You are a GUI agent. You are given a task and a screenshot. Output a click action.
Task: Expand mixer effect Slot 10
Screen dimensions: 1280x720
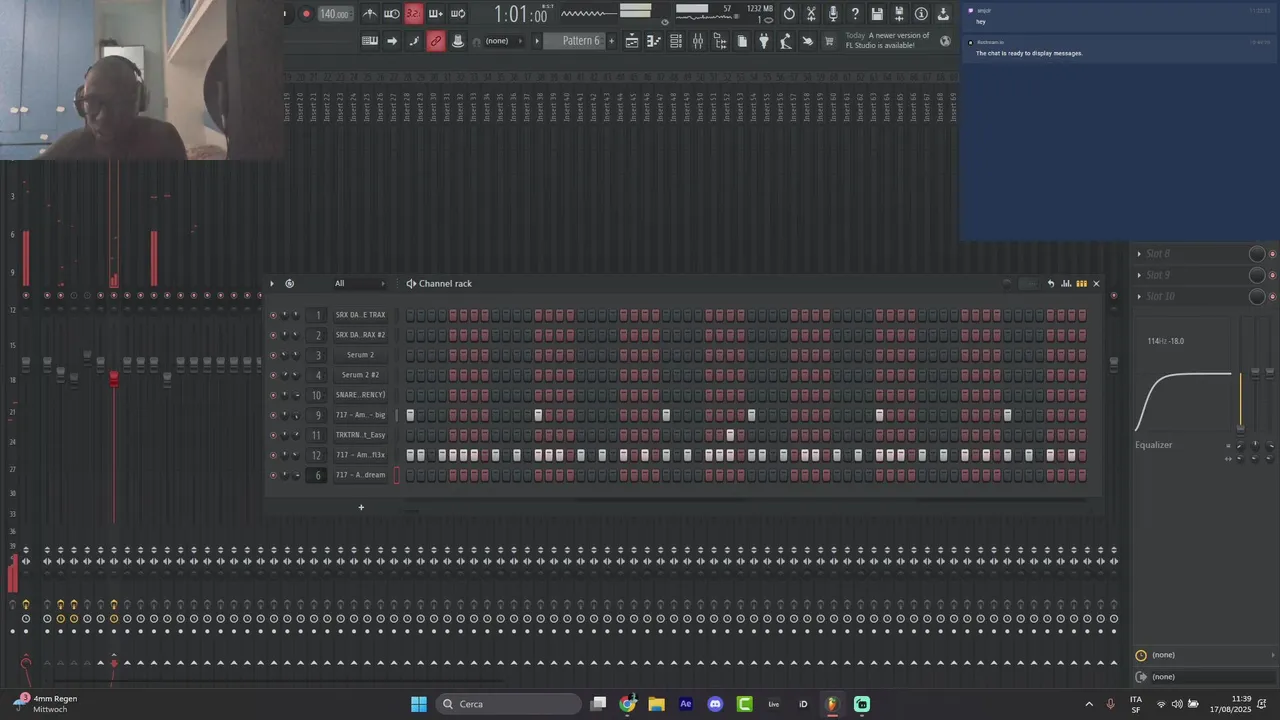(x=1139, y=296)
